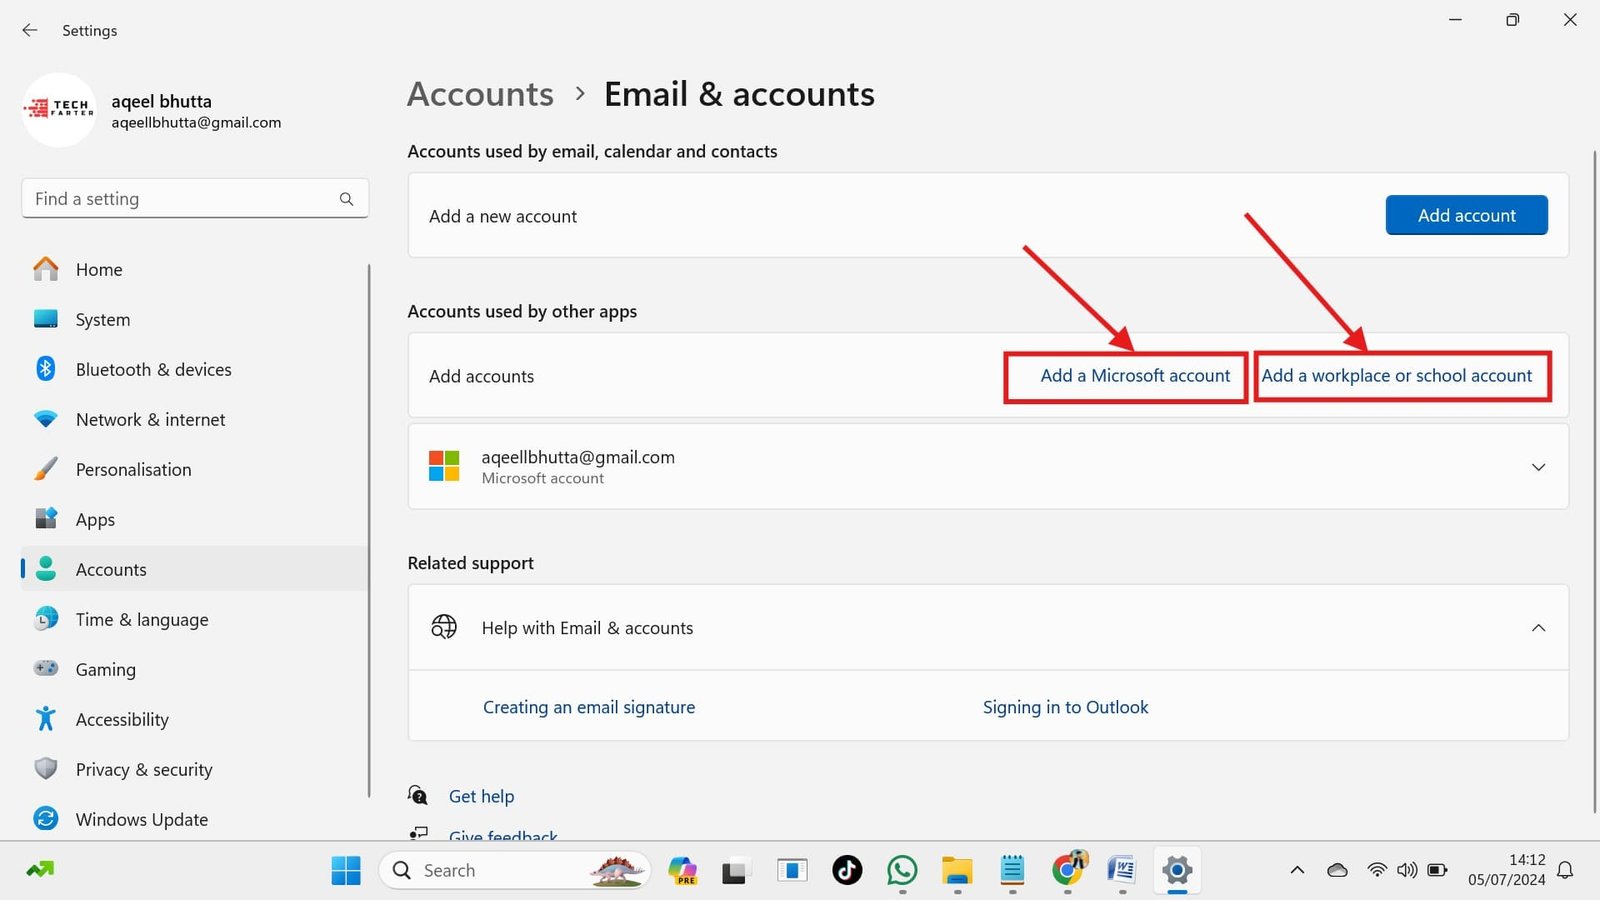This screenshot has width=1600, height=900.
Task: Click the Microsoft logo beside the account
Action: [444, 466]
